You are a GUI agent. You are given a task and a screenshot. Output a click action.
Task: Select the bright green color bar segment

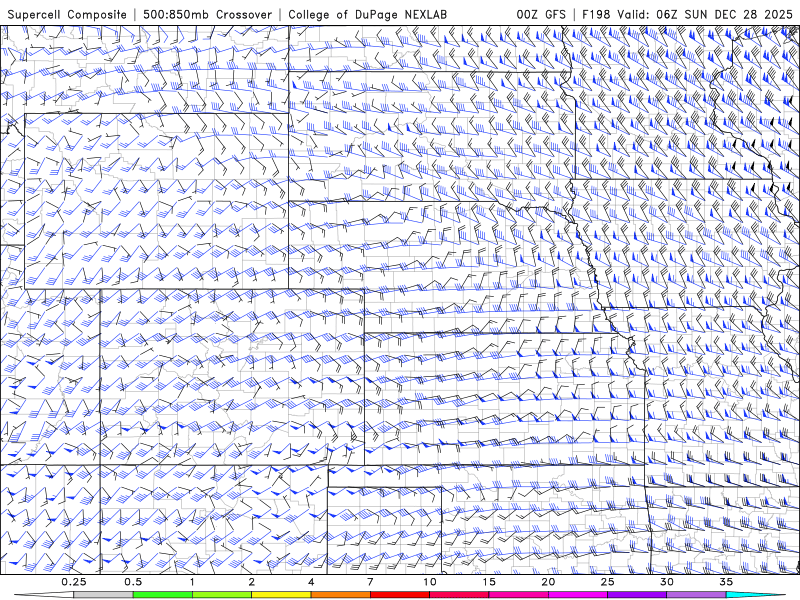click(163, 595)
